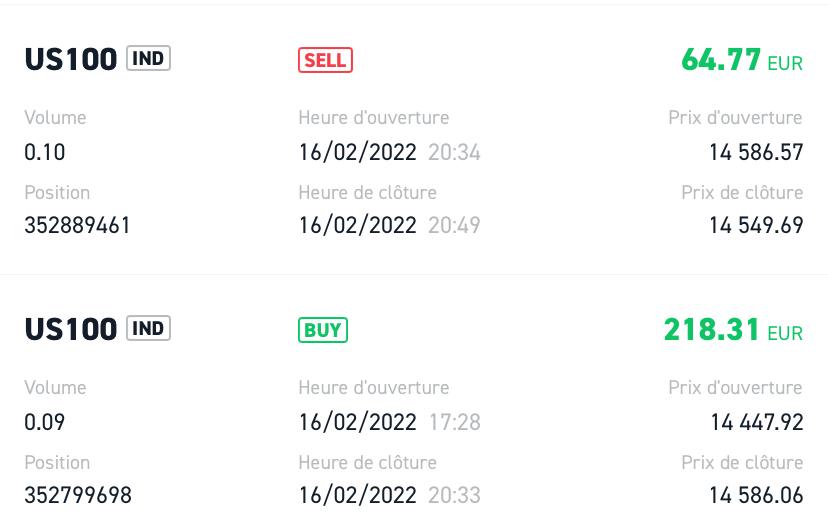Click position number 352799698
828x529 pixels.
click(77, 495)
